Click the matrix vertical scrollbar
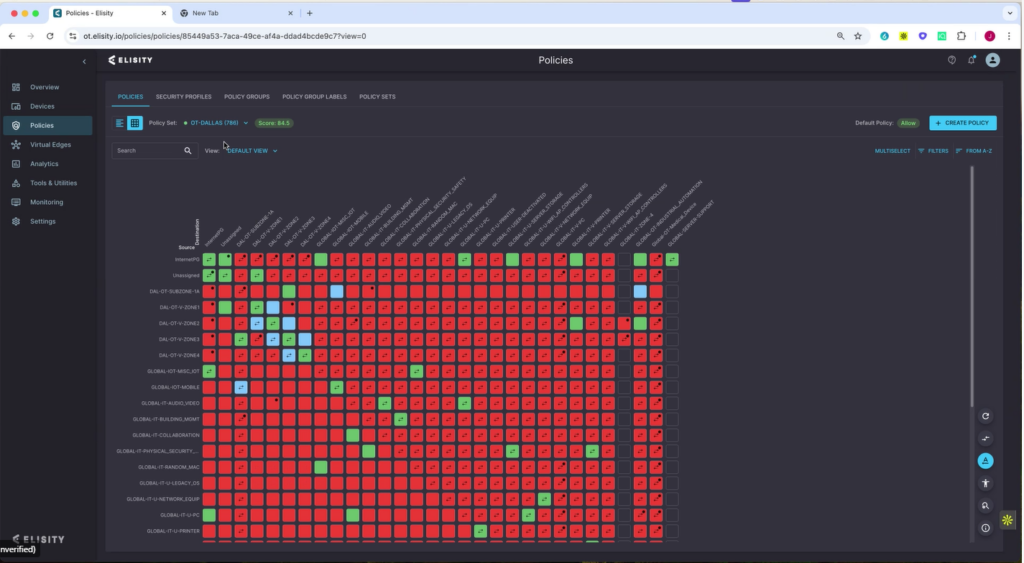 (x=972, y=286)
